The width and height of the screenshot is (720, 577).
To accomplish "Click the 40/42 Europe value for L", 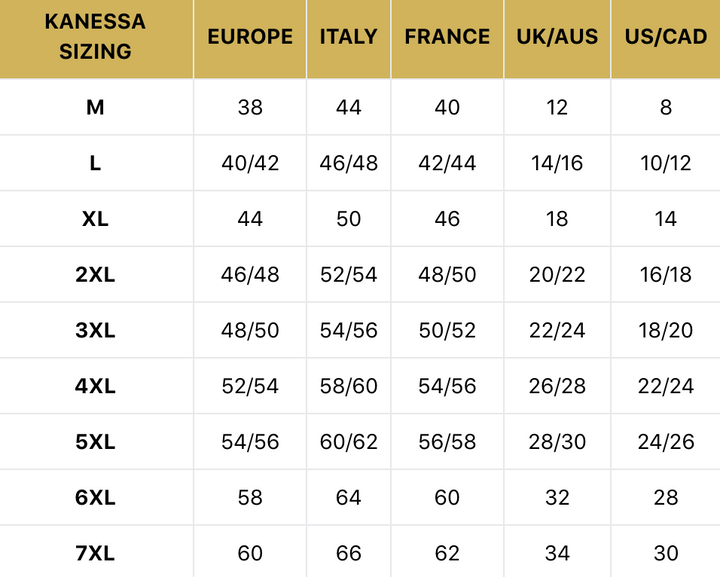I will pyautogui.click(x=250, y=163).
